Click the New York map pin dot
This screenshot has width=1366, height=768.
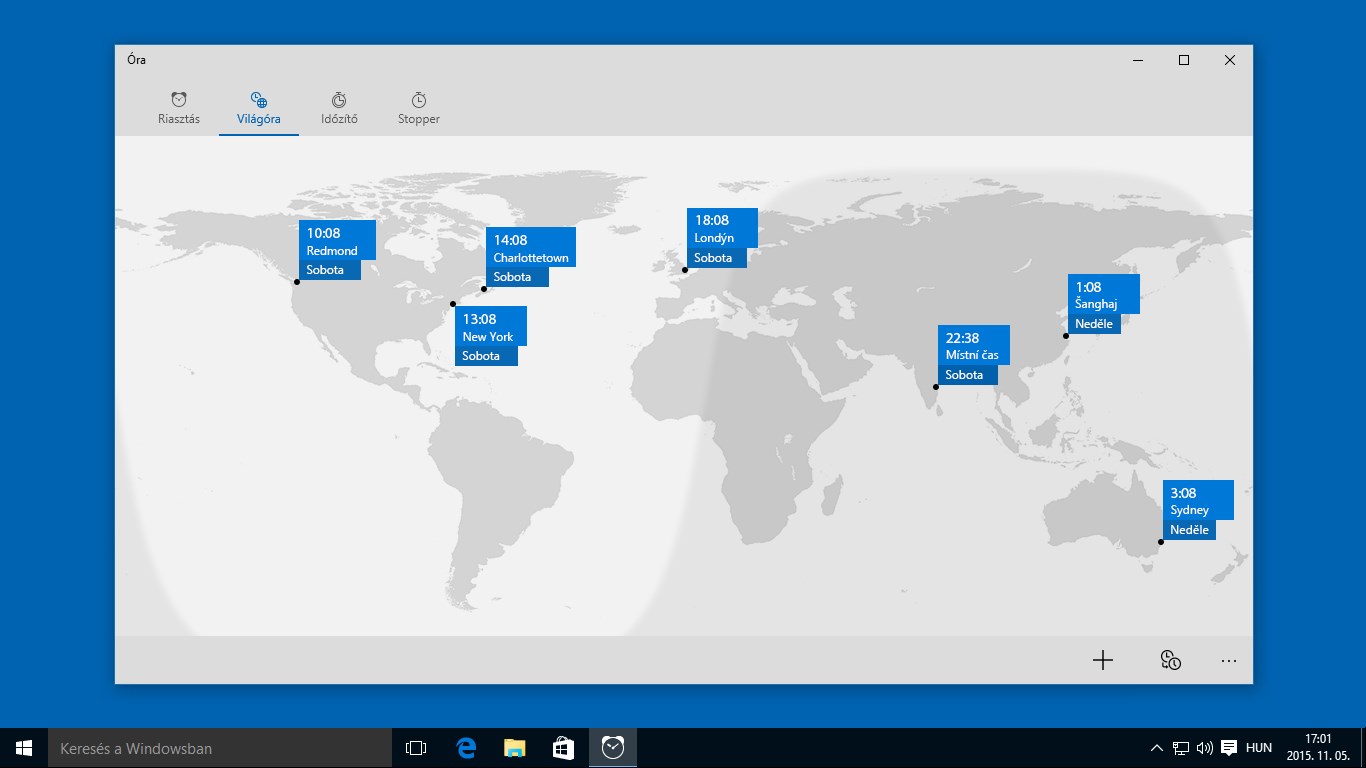point(453,304)
